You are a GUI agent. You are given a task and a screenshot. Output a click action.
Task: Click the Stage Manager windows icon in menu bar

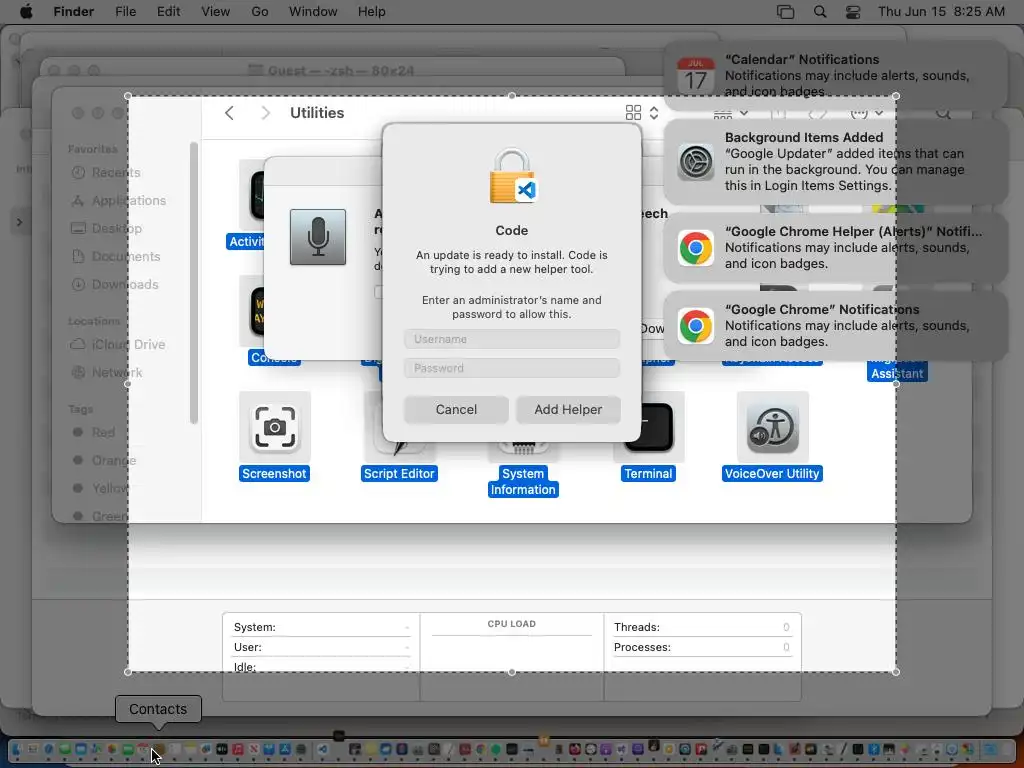click(786, 12)
